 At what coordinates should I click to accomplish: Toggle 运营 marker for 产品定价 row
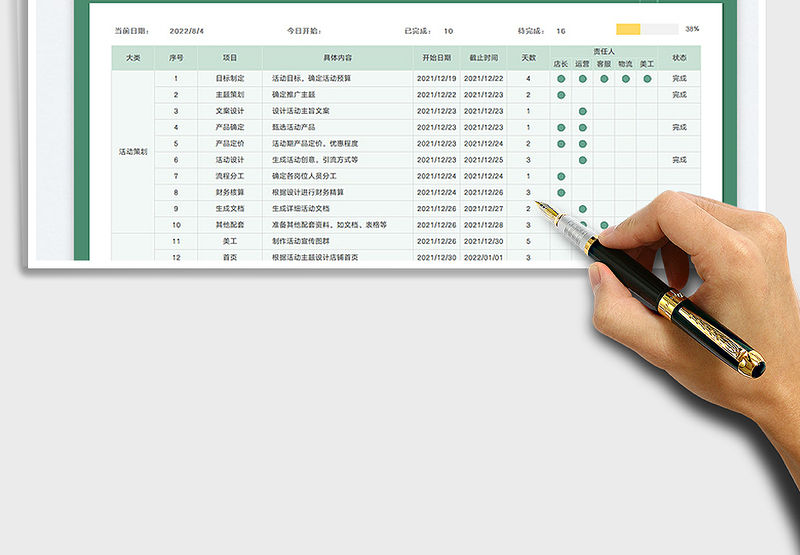point(583,143)
